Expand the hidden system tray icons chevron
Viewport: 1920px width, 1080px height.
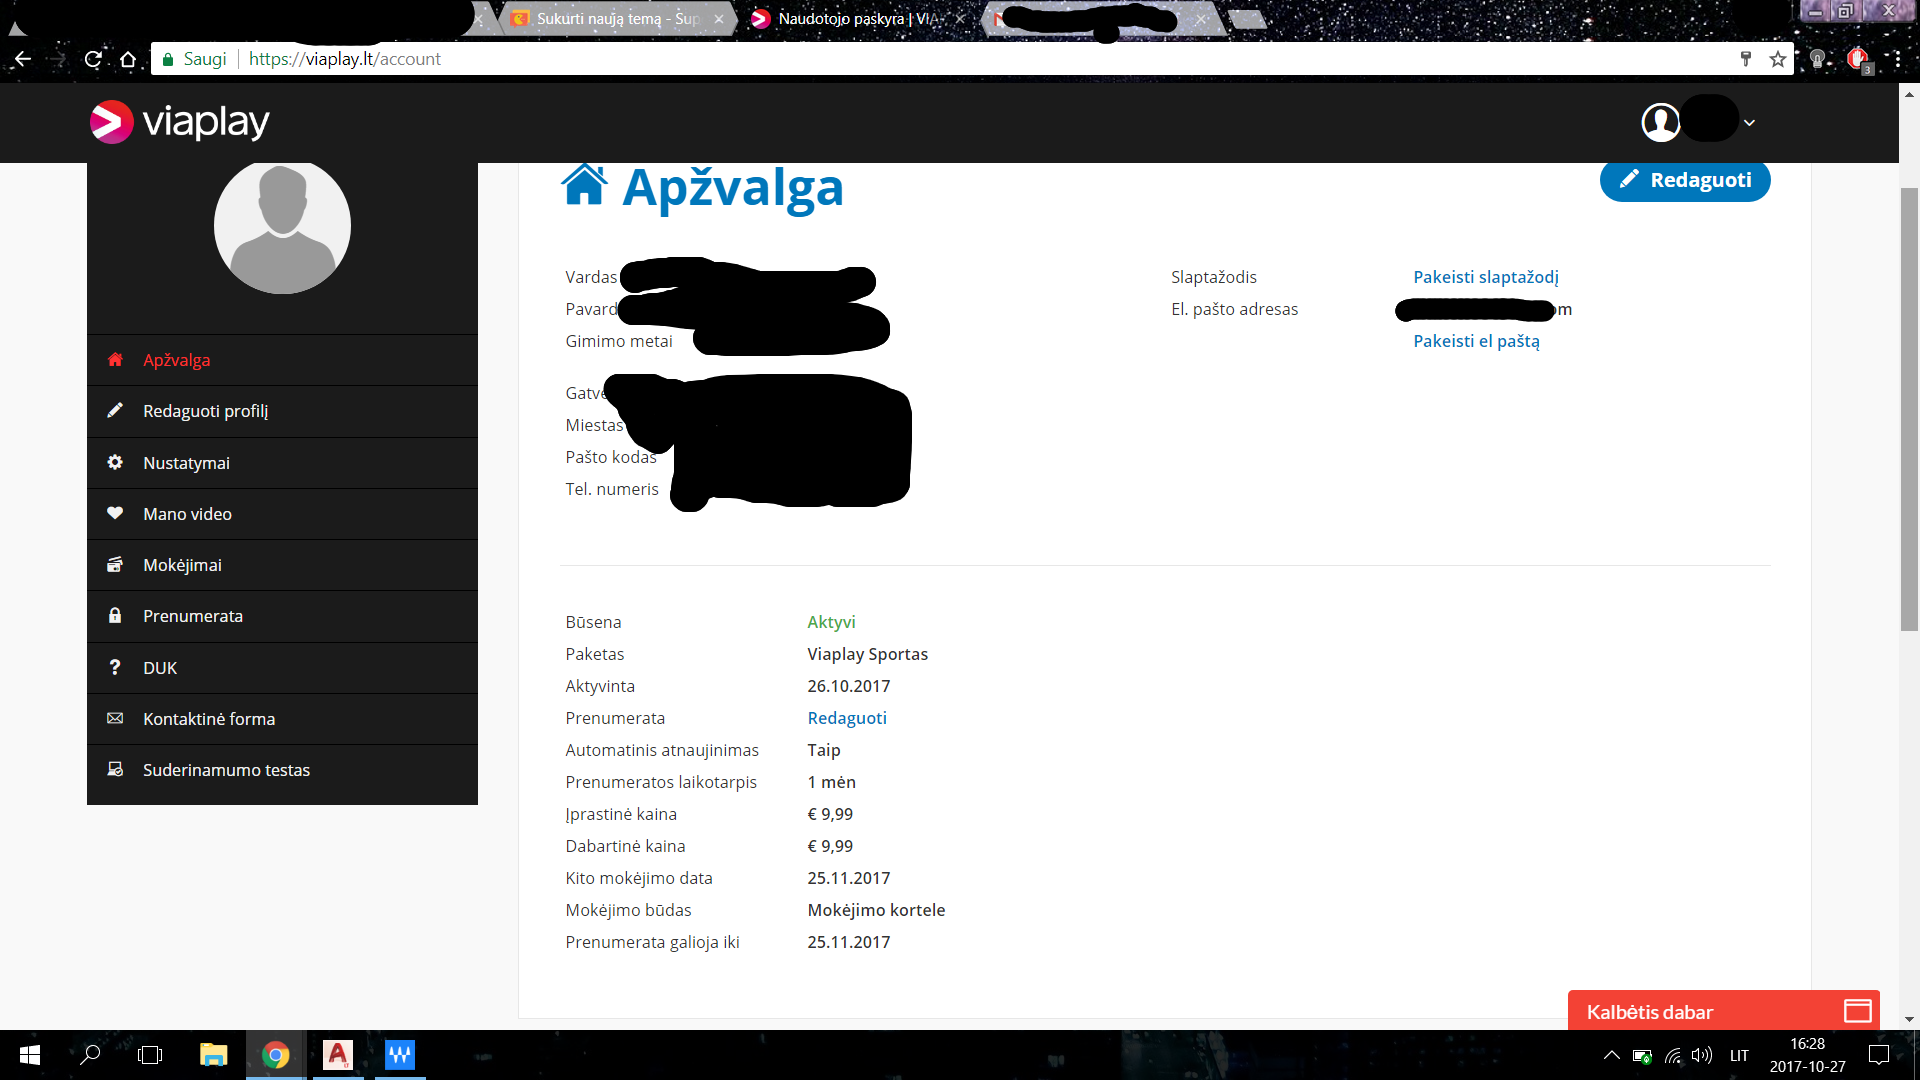[1611, 1055]
